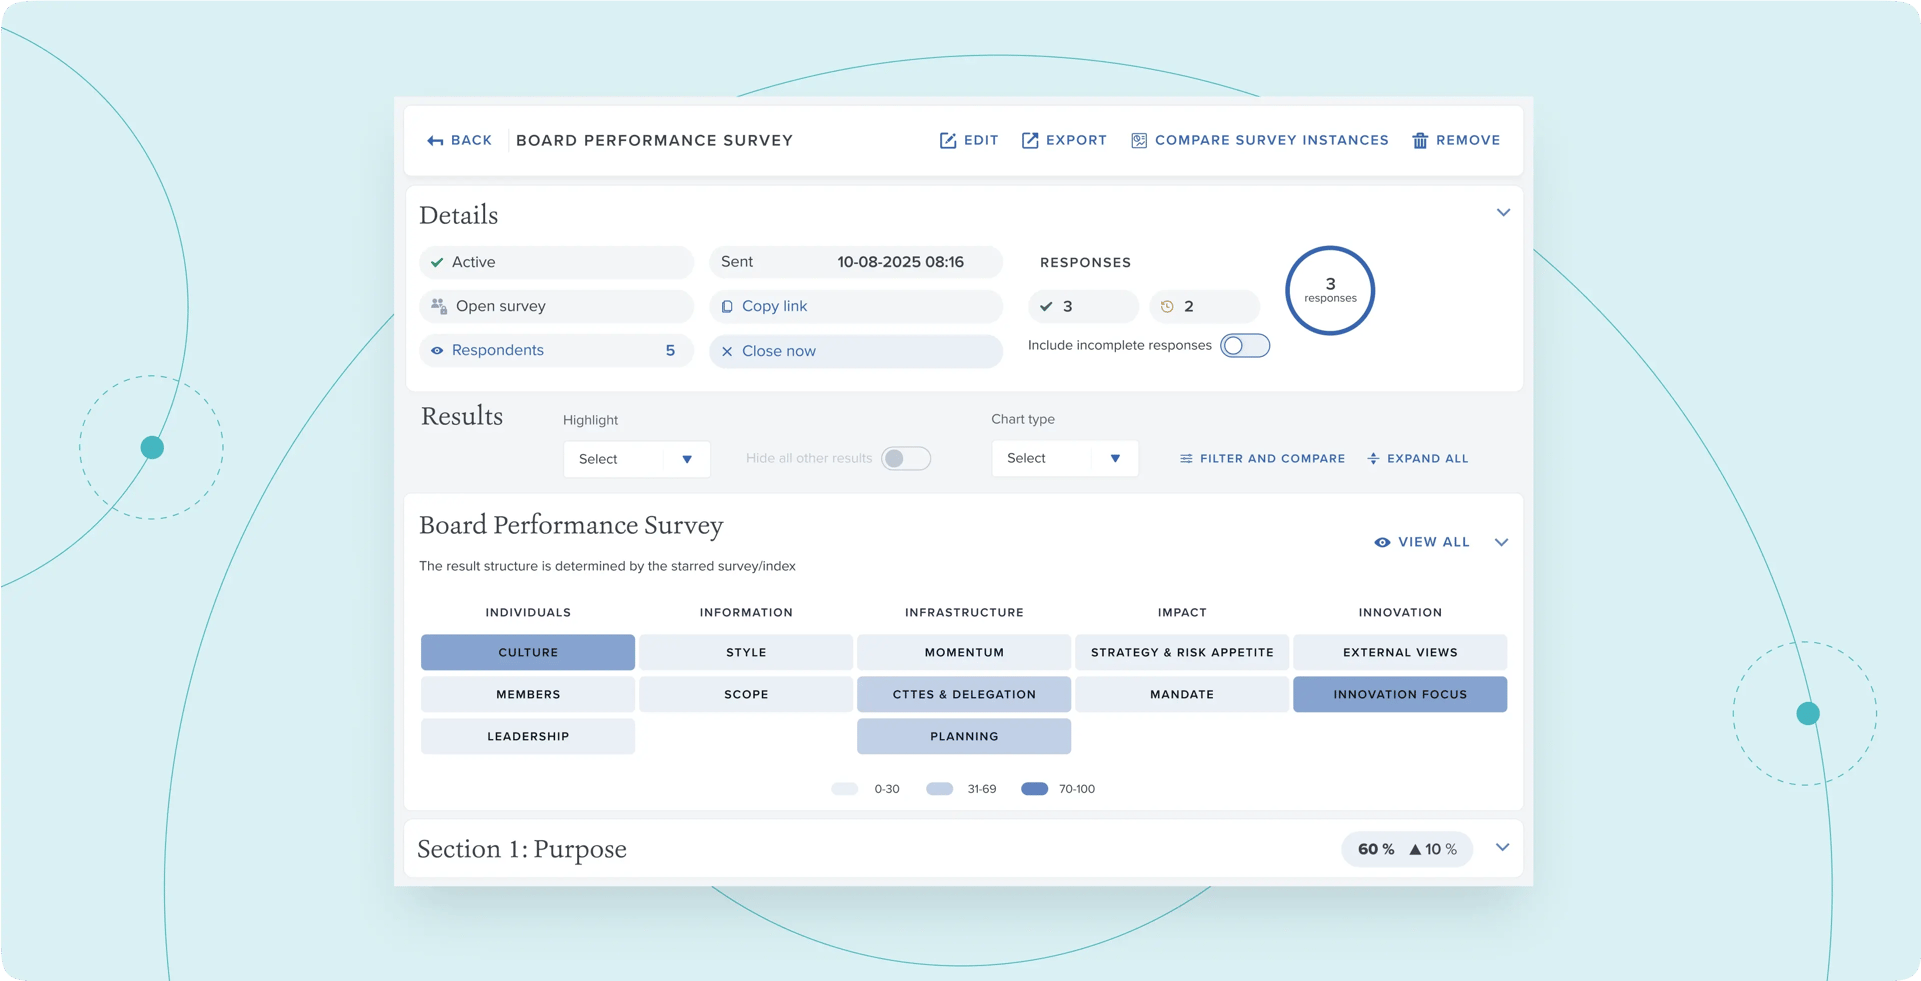Click the Export icon
Screen dimensions: 1921x981
[x=1030, y=140]
